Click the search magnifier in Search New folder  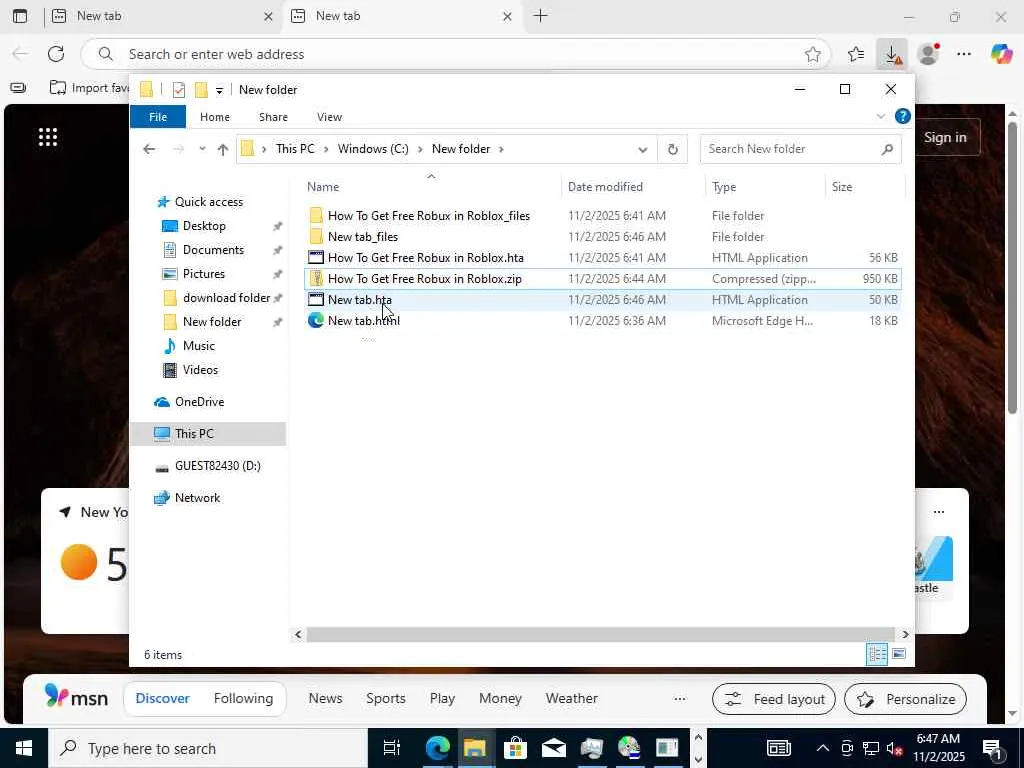point(887,150)
